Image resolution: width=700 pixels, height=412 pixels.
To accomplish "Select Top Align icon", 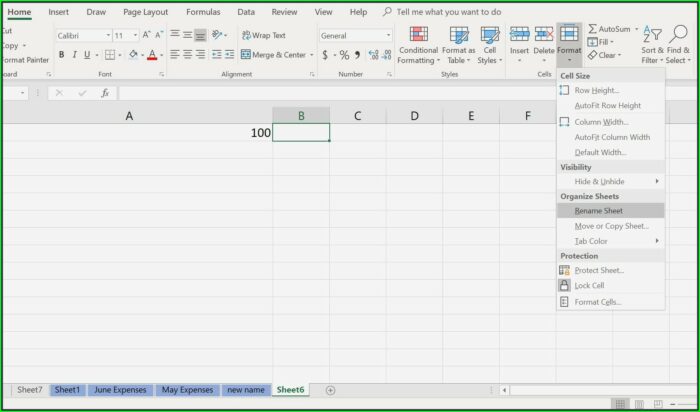I will click(175, 34).
